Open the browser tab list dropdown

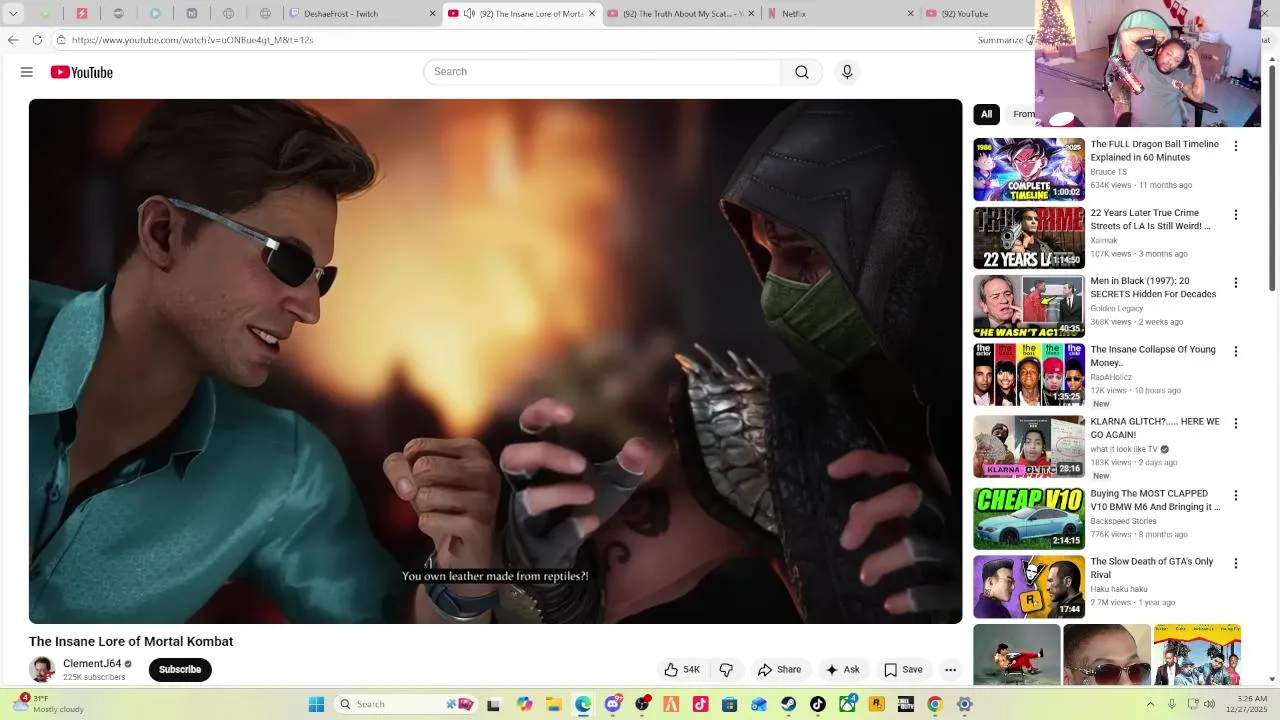(13, 14)
